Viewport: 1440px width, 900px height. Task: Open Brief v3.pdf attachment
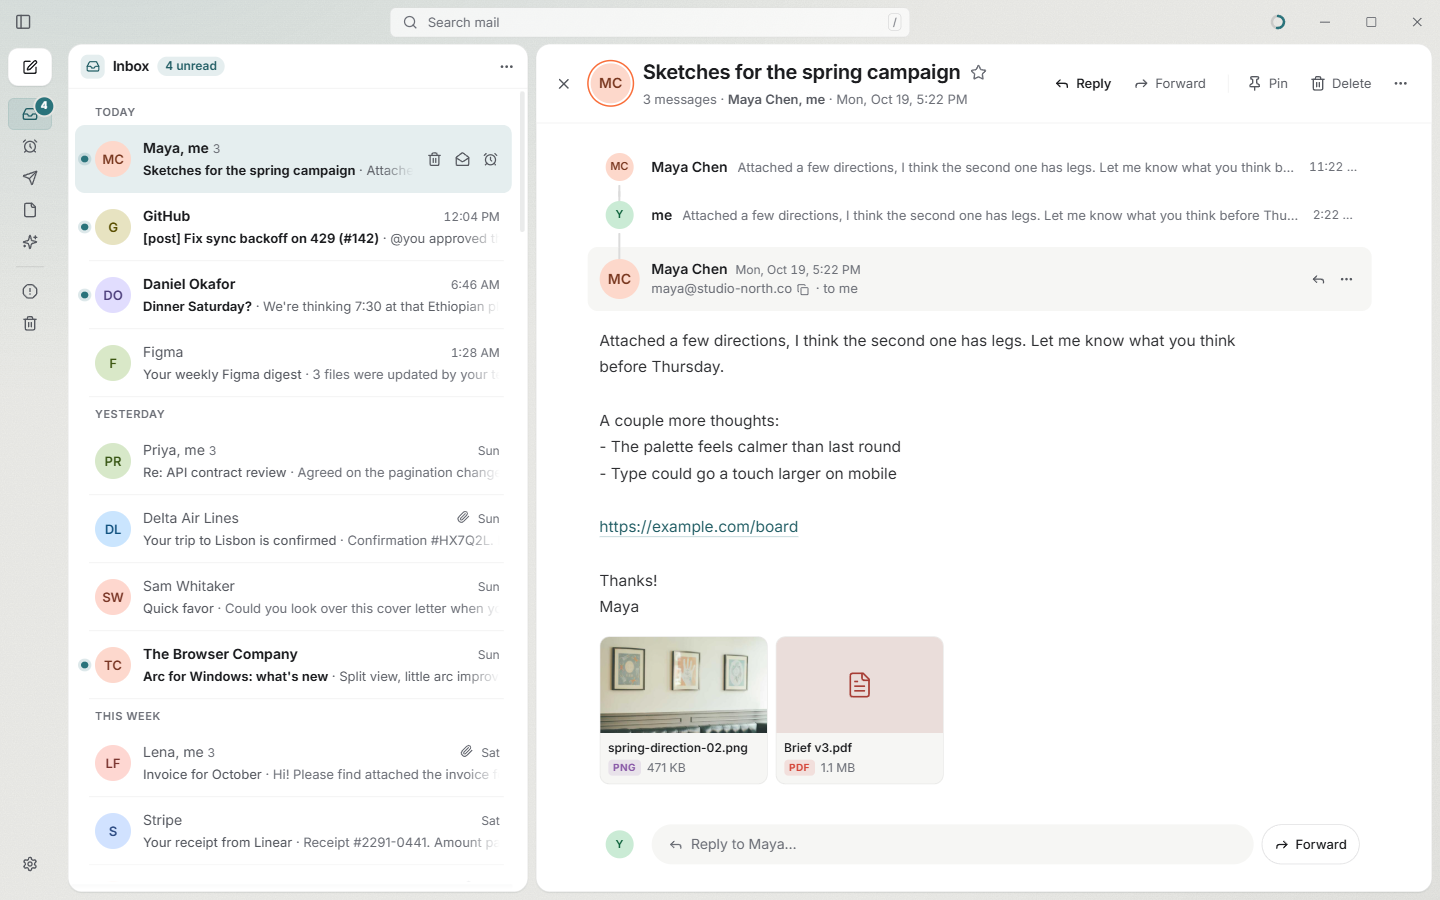pos(860,710)
